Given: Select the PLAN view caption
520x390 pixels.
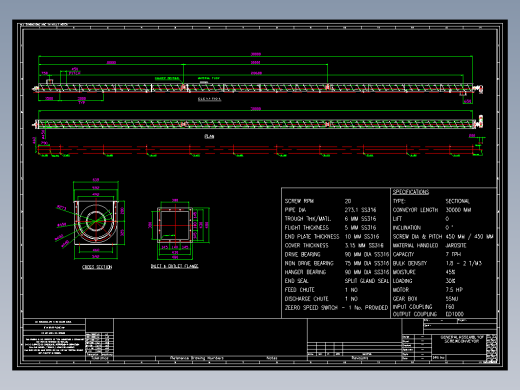Looking at the screenshot, I should (x=209, y=136).
